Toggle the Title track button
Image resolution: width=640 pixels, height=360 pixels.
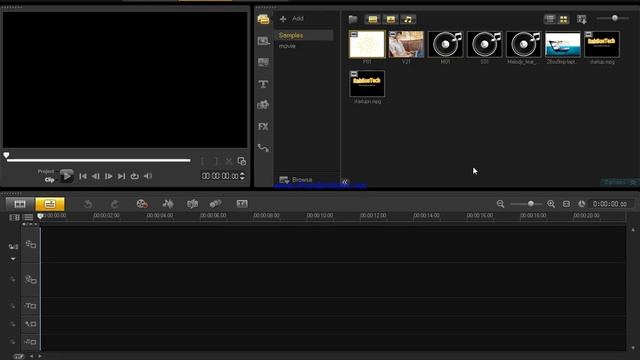pos(31,306)
